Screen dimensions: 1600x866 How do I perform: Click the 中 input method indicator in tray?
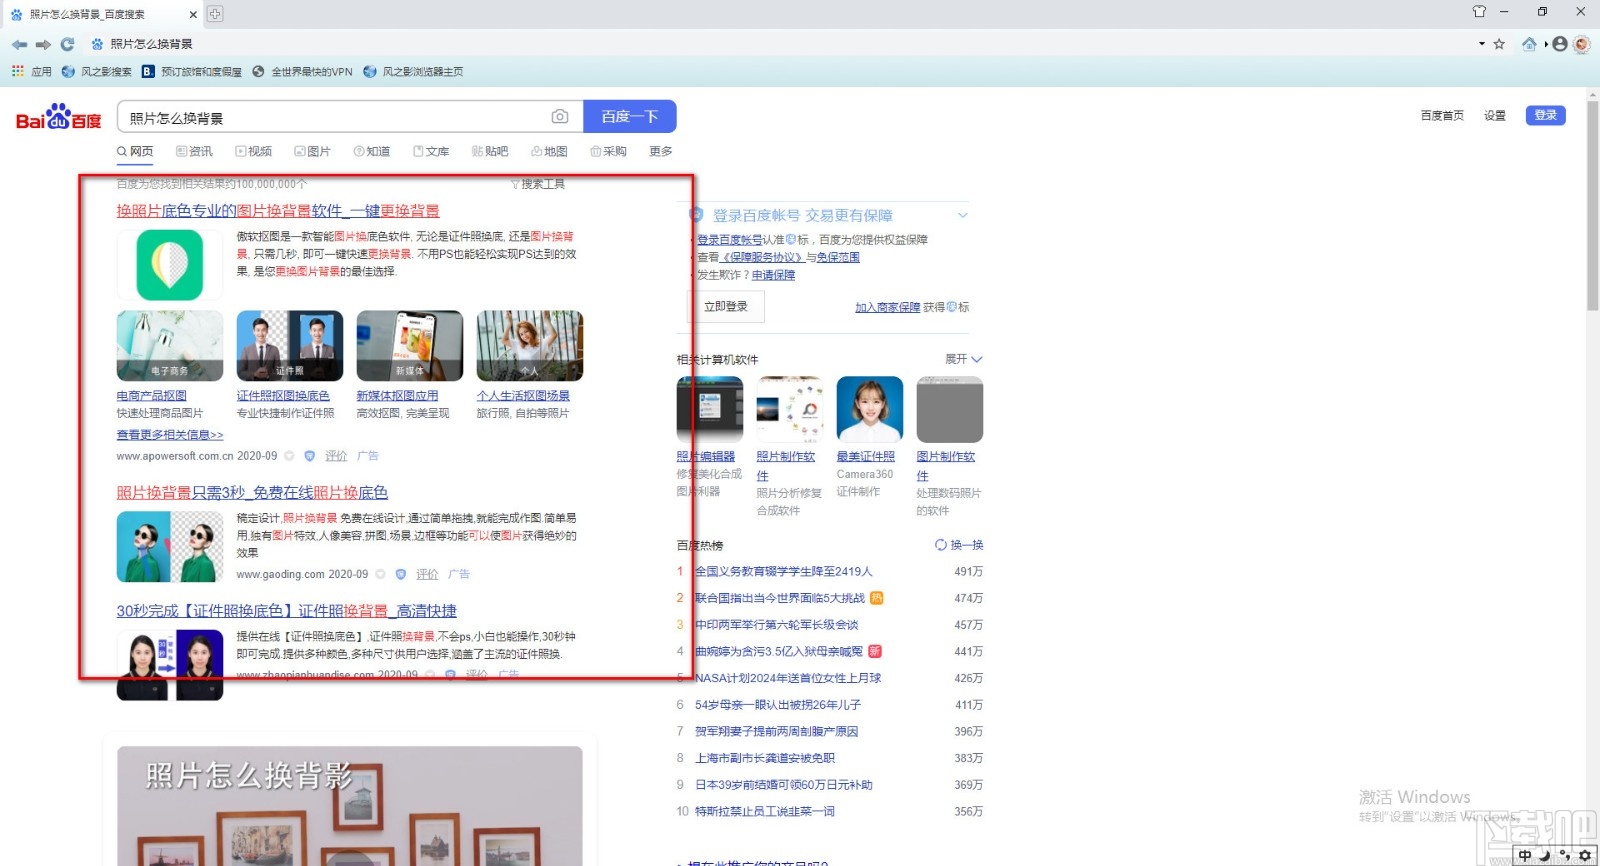[1525, 856]
